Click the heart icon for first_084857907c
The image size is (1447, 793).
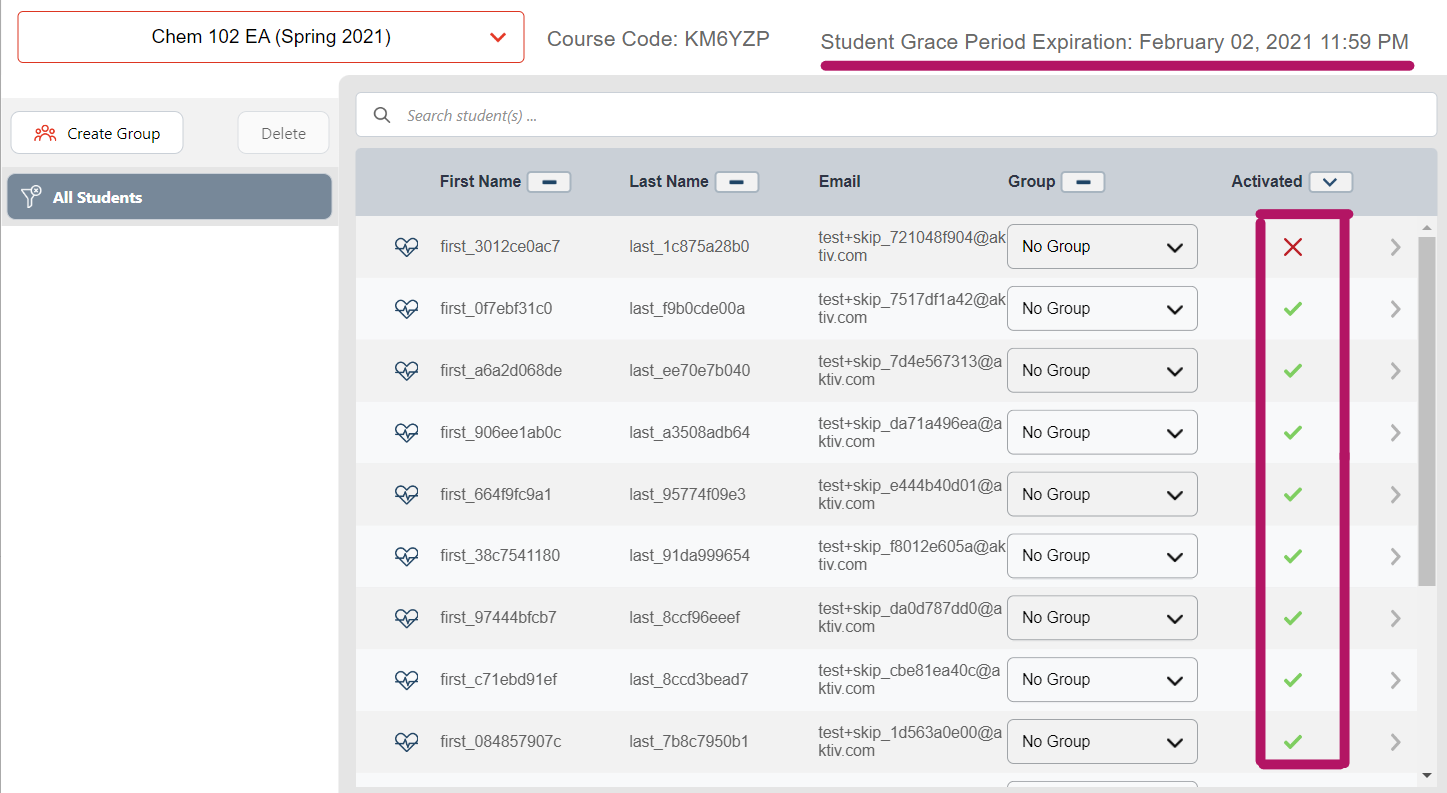(406, 741)
